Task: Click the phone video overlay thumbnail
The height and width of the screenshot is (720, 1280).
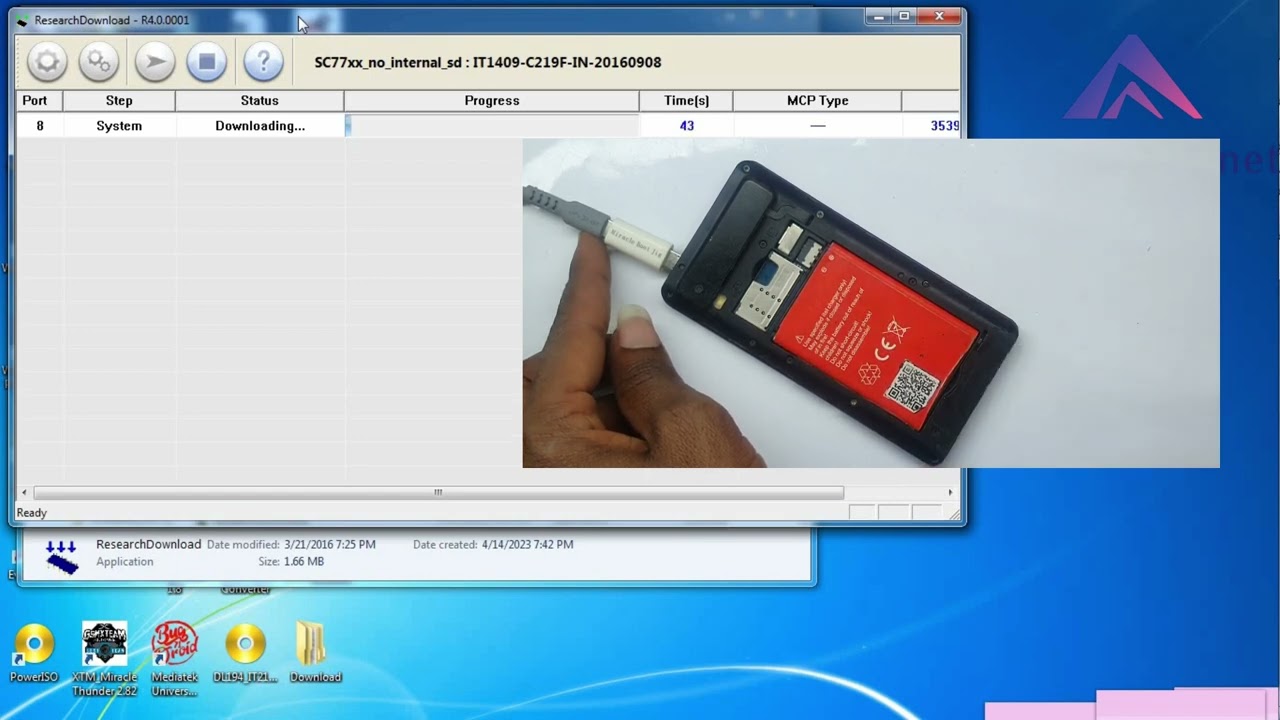Action: pyautogui.click(x=870, y=303)
